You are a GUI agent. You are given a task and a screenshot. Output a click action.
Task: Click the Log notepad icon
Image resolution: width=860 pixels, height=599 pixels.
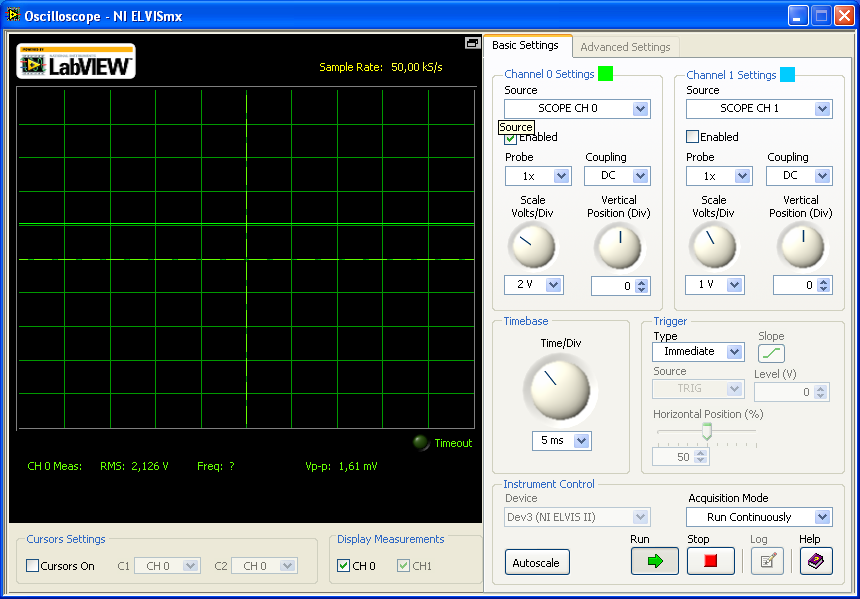coord(767,561)
